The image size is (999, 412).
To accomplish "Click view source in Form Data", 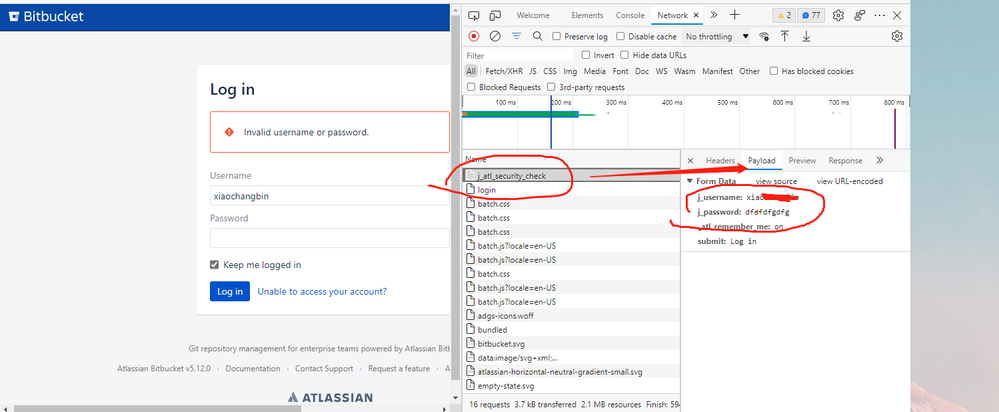I will pos(776,181).
